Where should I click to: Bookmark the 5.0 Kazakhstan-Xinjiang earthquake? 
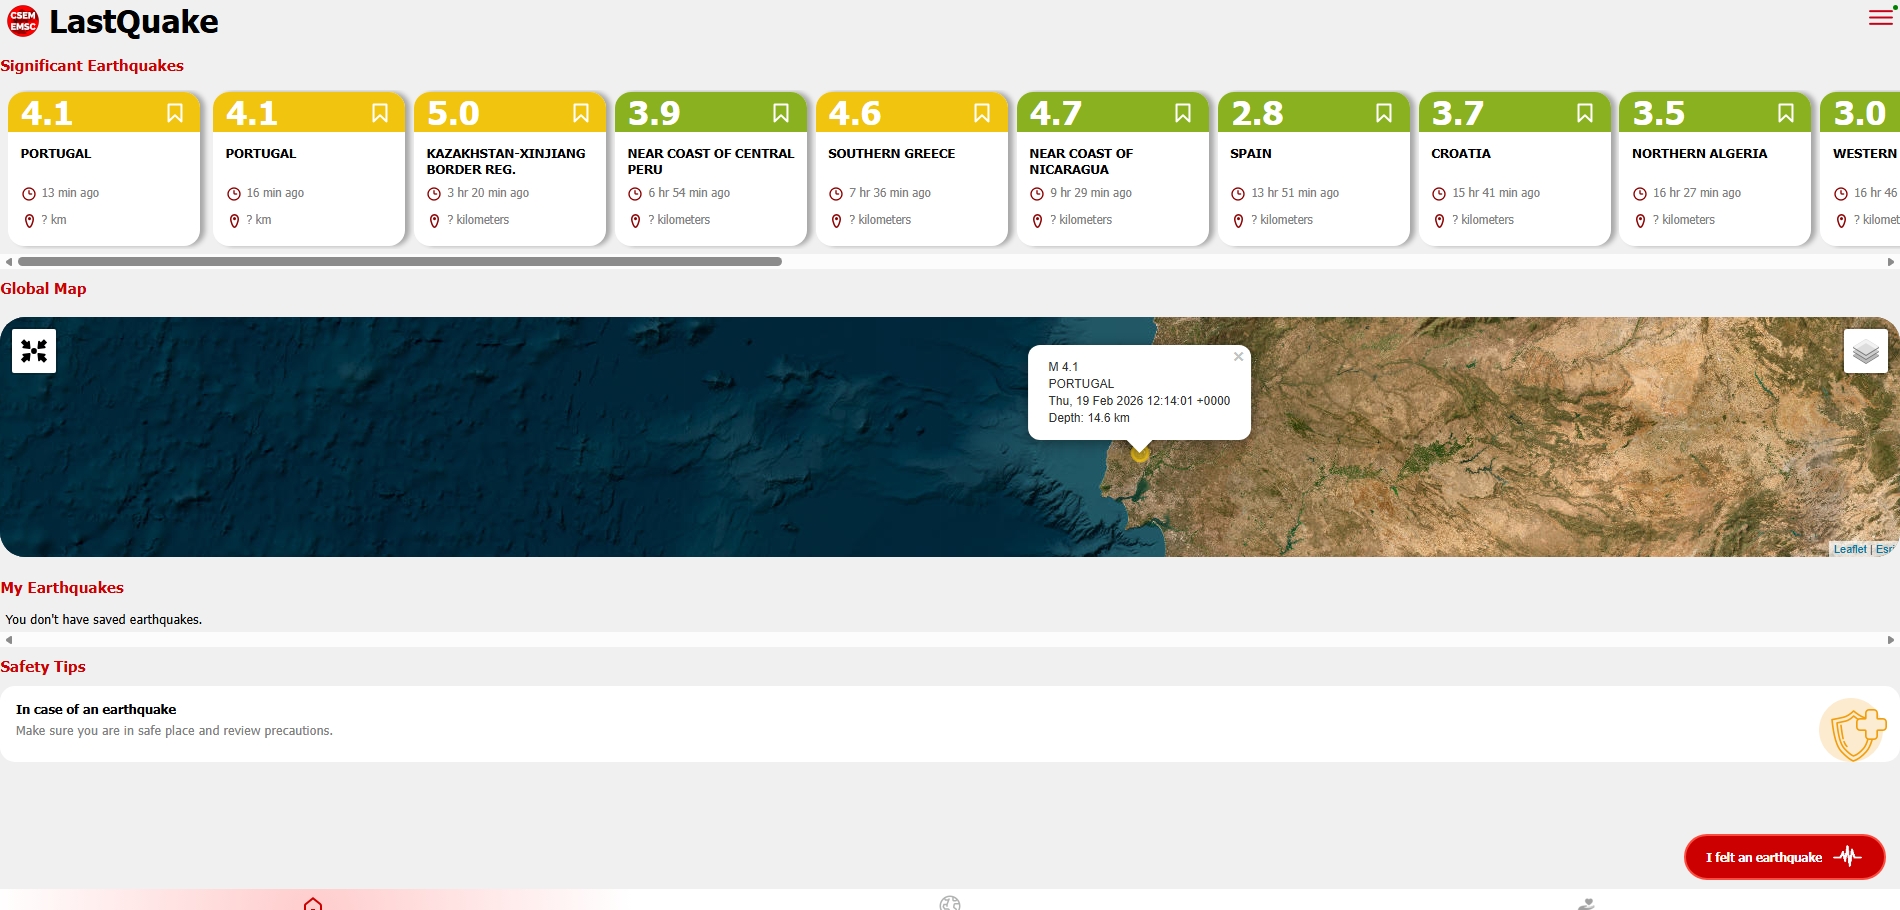[x=580, y=113]
